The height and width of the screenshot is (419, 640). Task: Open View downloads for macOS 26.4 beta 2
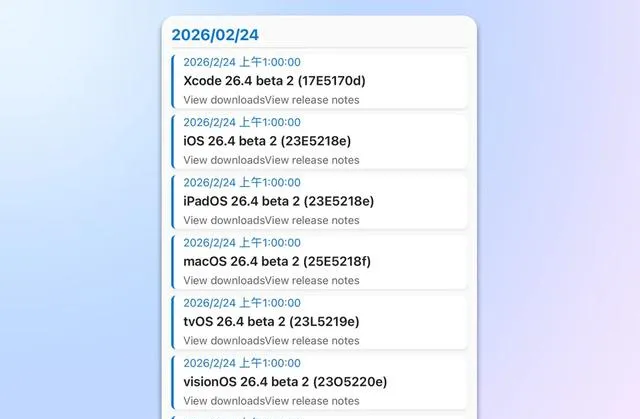[x=224, y=280]
